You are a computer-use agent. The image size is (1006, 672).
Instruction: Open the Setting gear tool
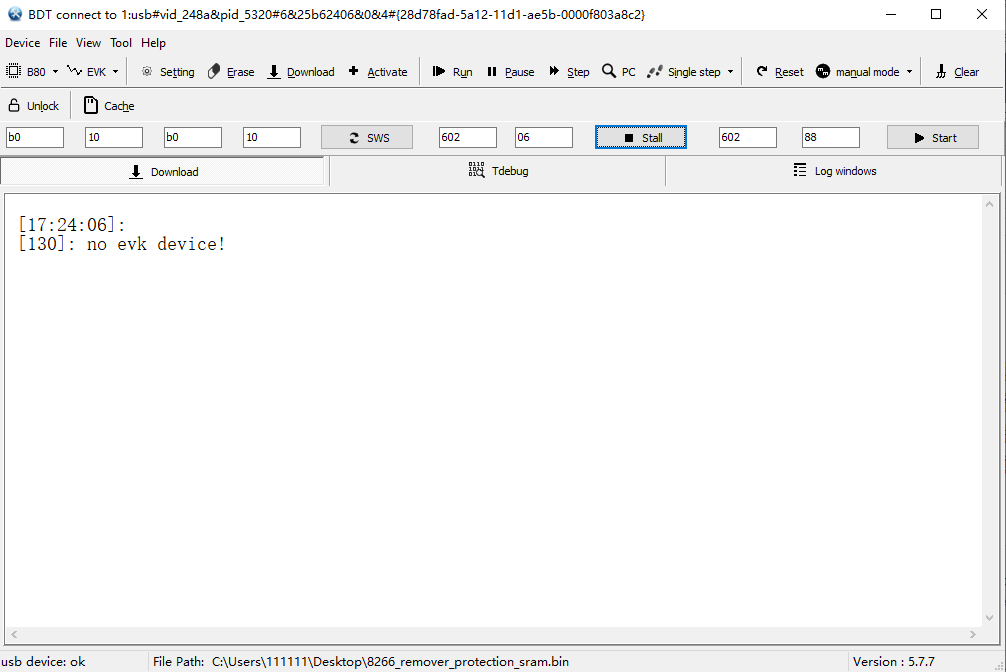point(168,72)
